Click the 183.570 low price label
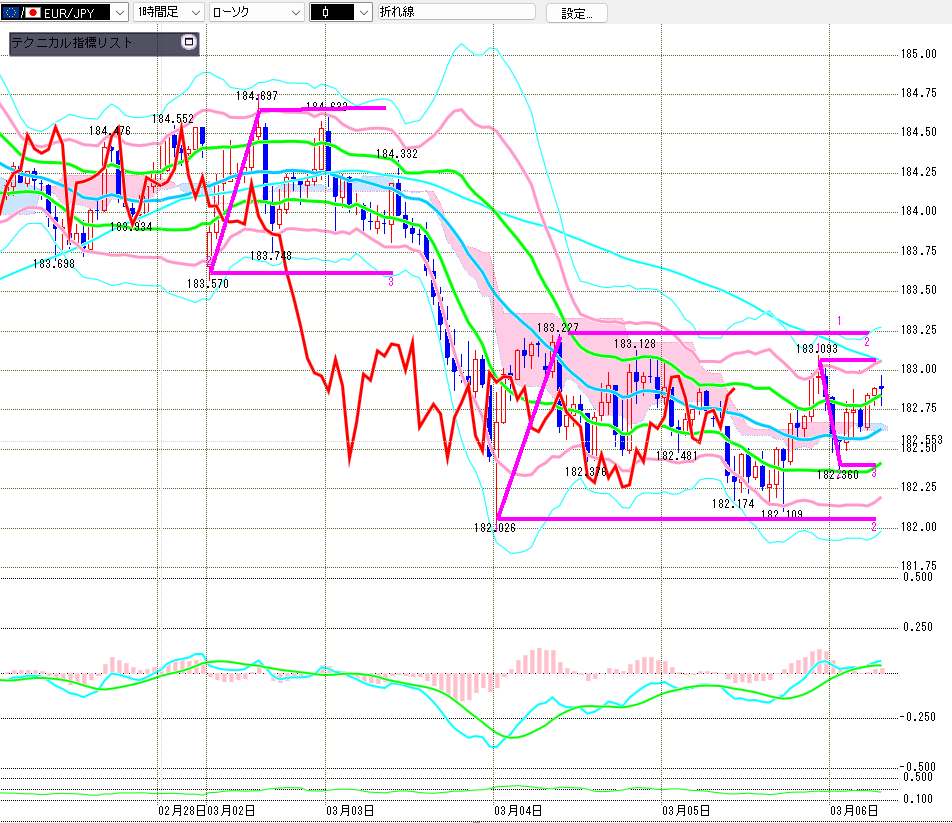952x823 pixels. pyautogui.click(x=207, y=283)
